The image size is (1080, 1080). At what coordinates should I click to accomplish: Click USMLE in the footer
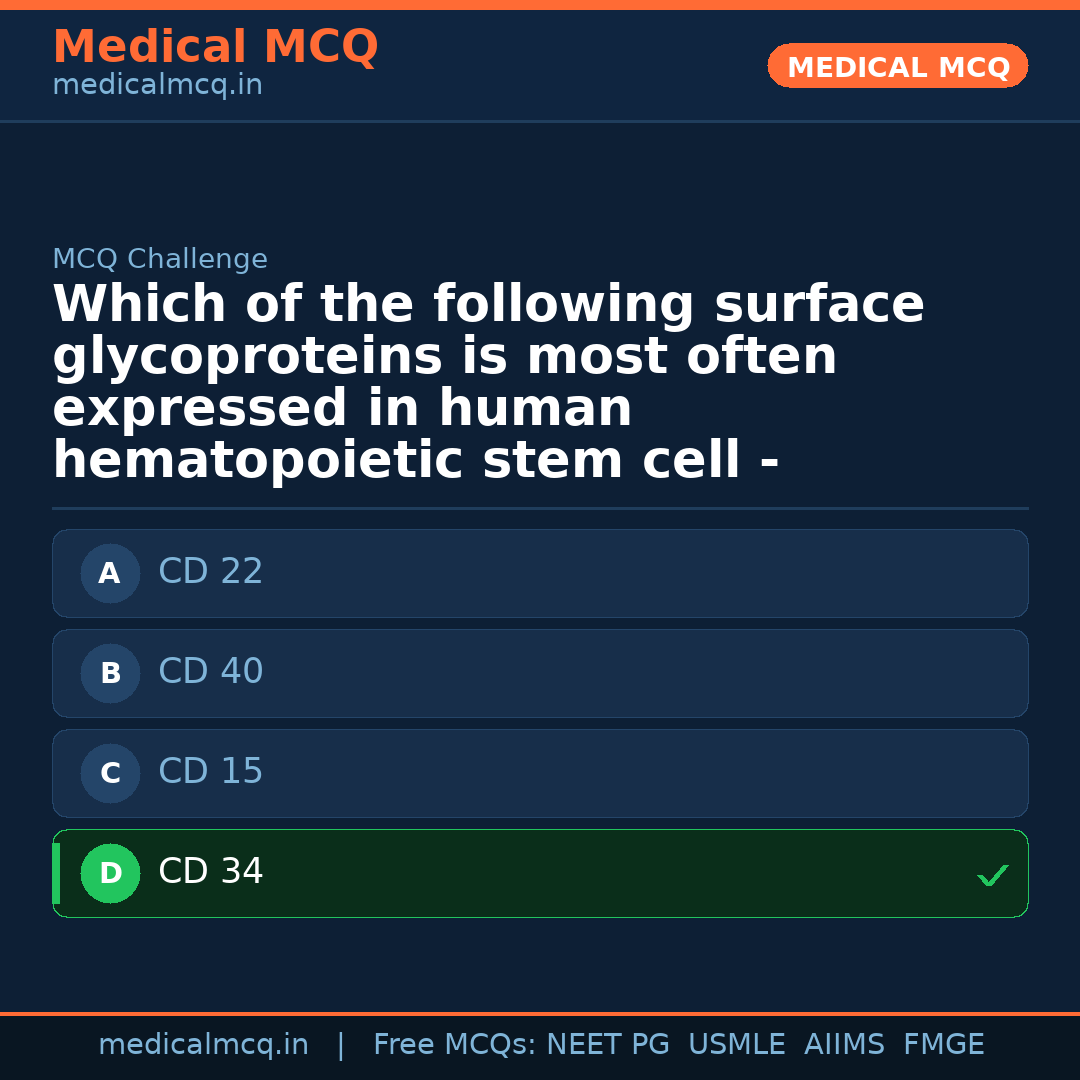click(736, 1045)
